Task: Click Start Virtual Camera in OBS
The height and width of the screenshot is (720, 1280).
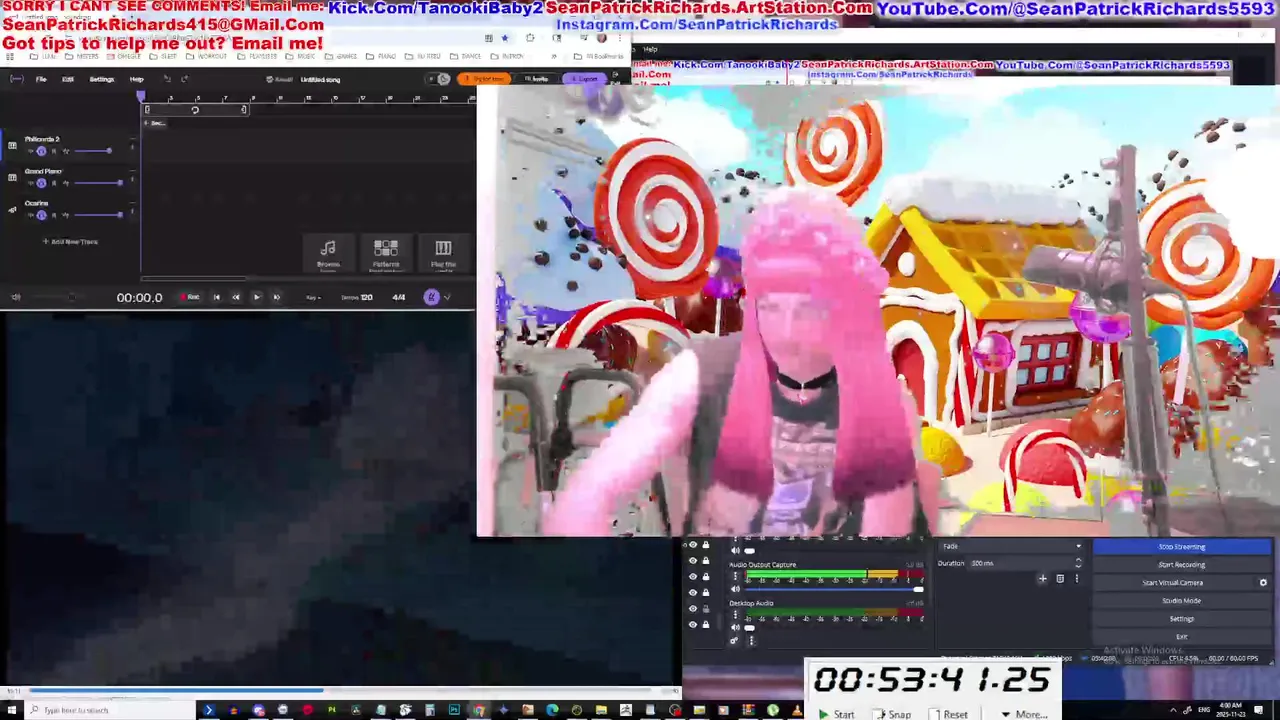Action: pos(1173,583)
